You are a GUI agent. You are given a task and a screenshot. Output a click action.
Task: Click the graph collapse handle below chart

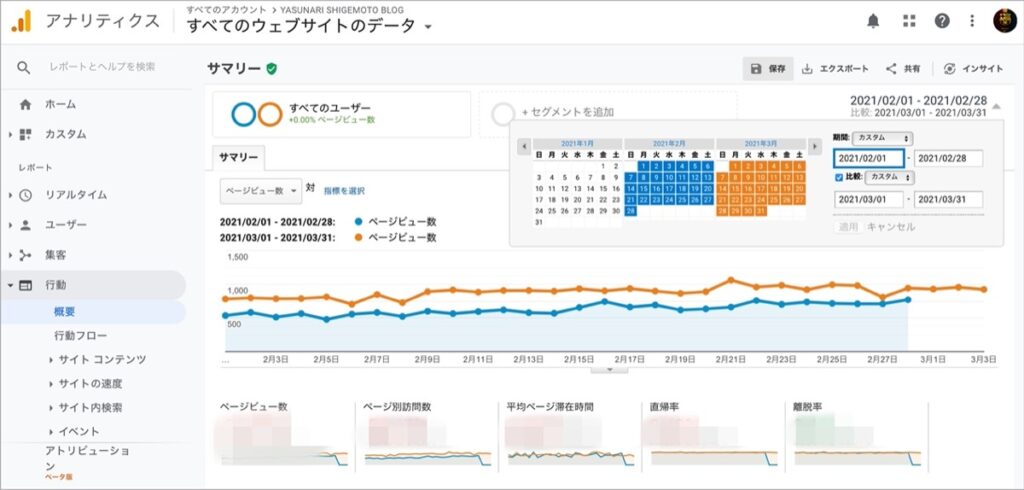point(609,369)
